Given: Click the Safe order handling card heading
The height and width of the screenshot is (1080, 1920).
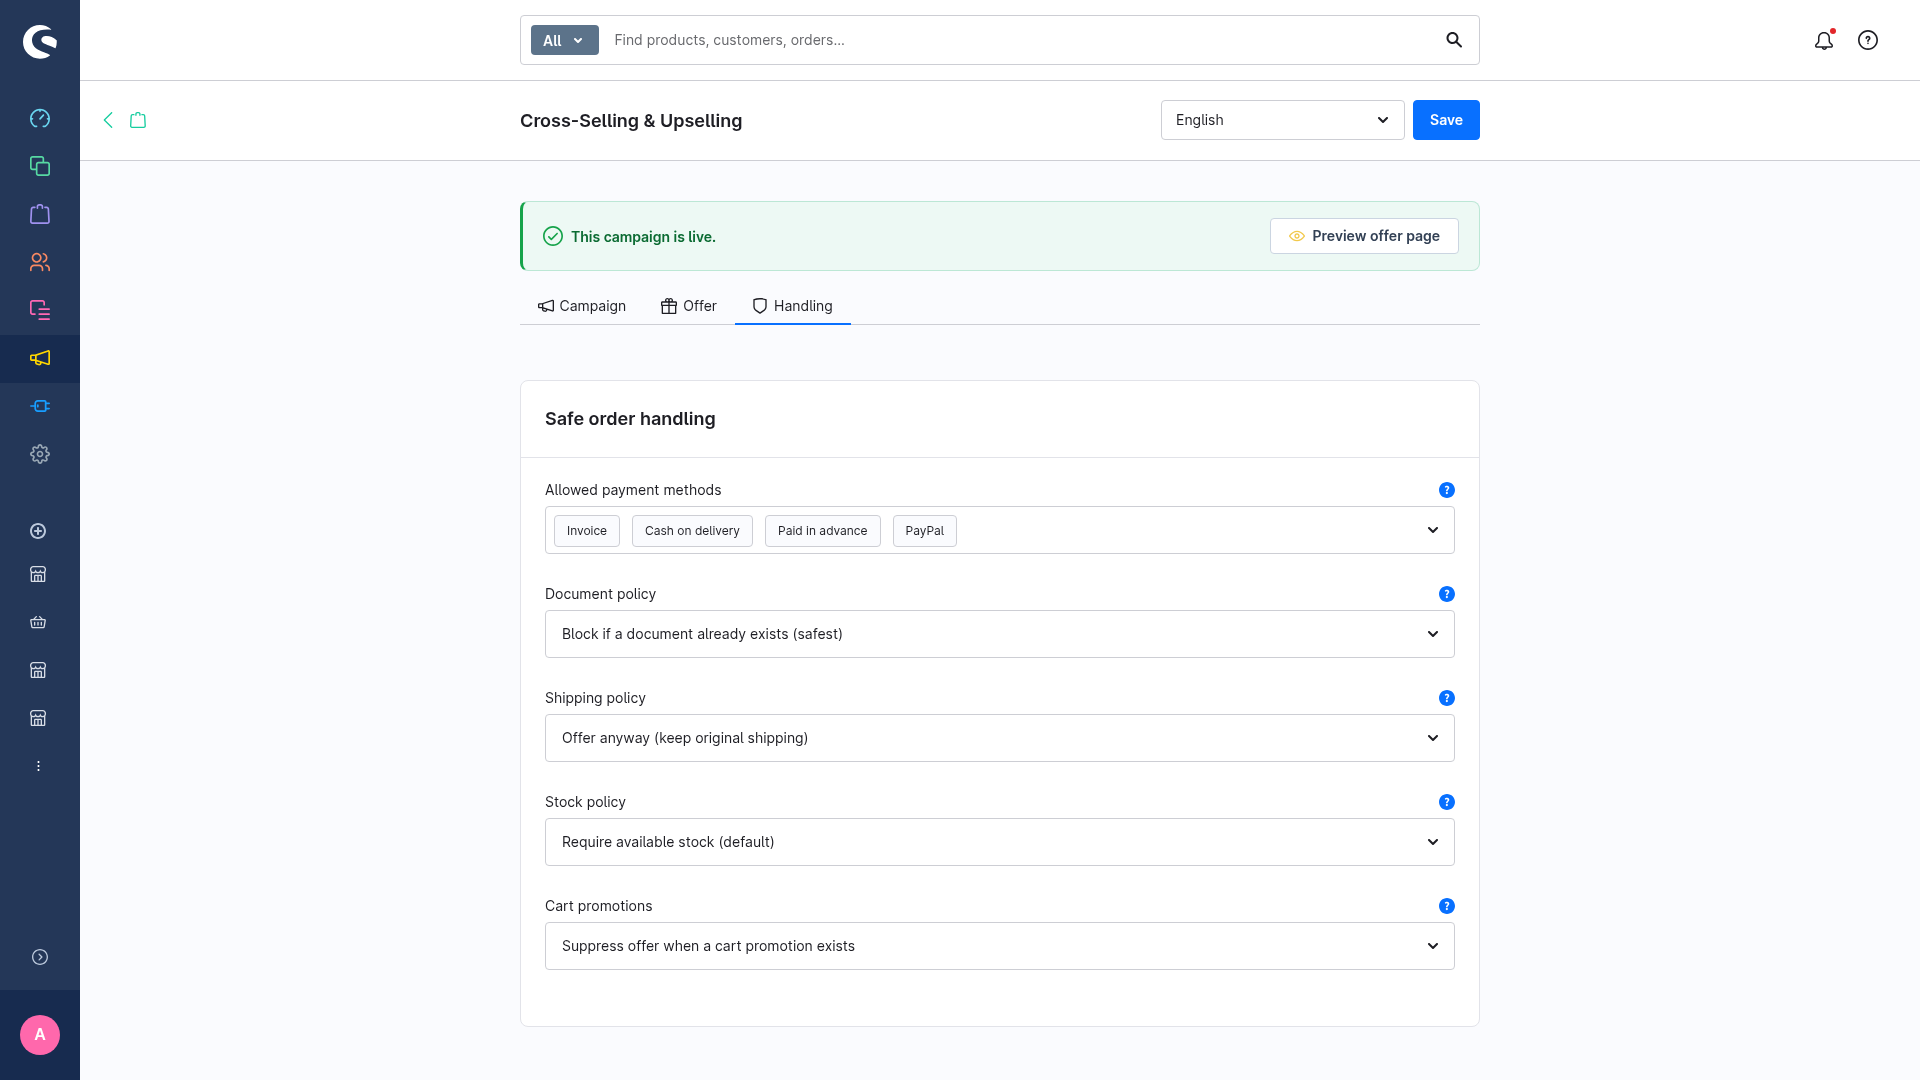Looking at the screenshot, I should [x=630, y=419].
